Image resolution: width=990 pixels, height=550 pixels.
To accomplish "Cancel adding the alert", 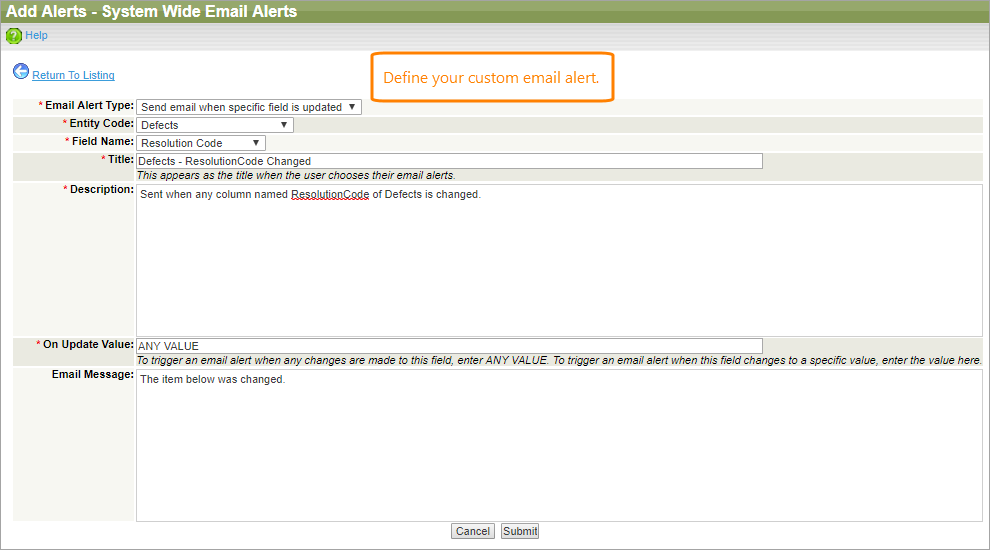I will click(x=473, y=531).
